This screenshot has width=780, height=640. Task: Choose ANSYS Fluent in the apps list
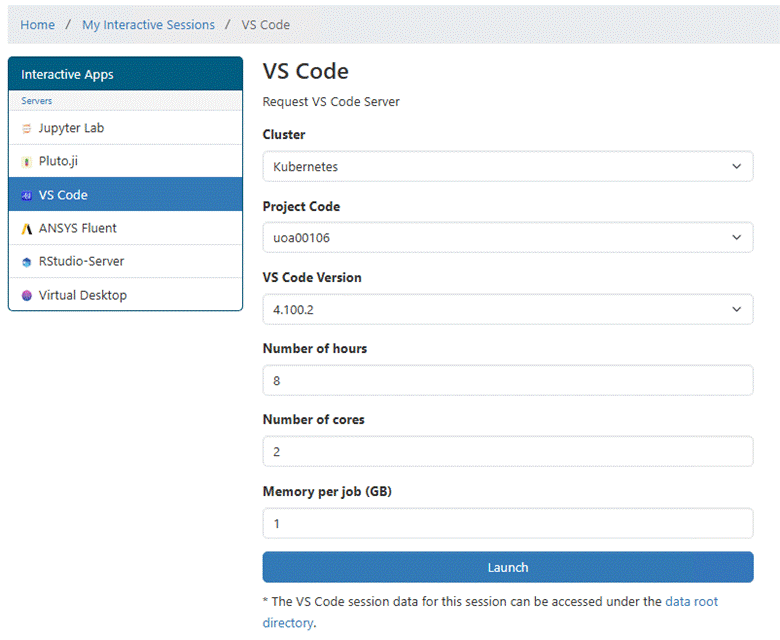pyautogui.click(x=78, y=228)
